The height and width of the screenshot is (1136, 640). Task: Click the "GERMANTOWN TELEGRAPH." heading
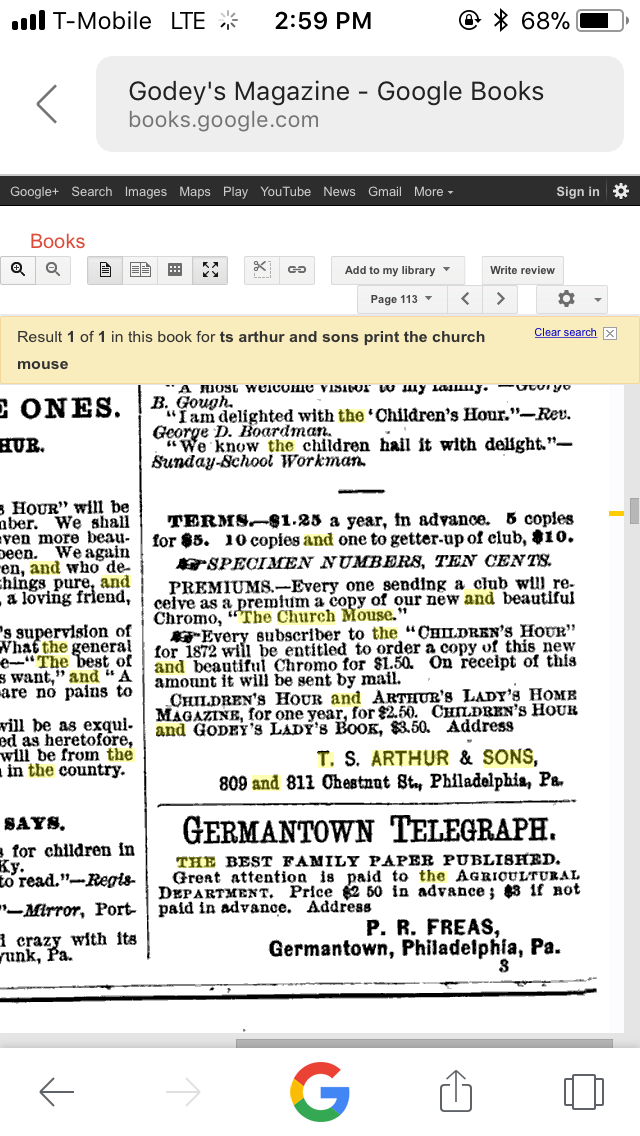coord(369,830)
